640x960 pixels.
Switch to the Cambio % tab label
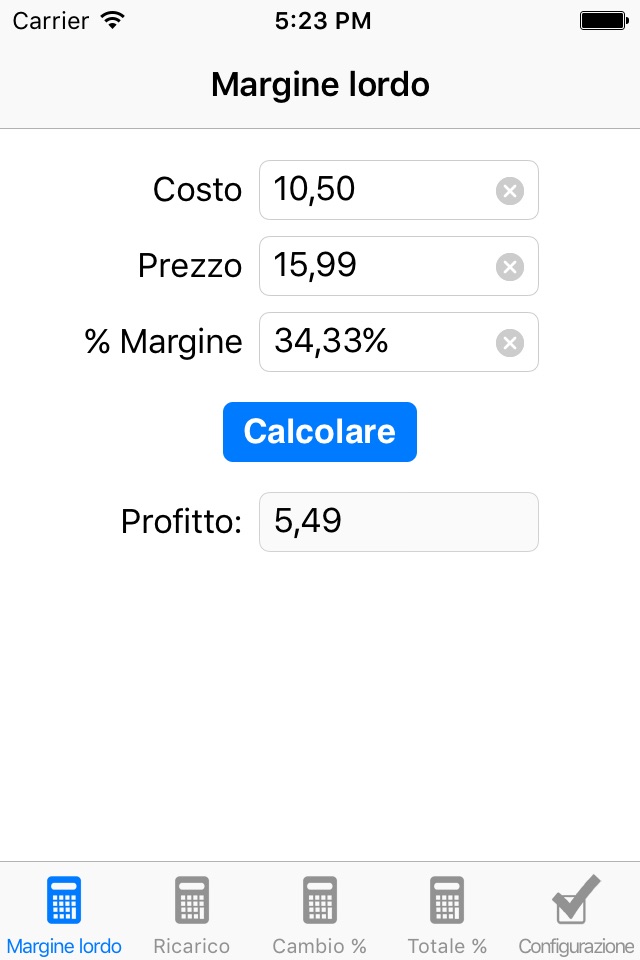(x=320, y=946)
